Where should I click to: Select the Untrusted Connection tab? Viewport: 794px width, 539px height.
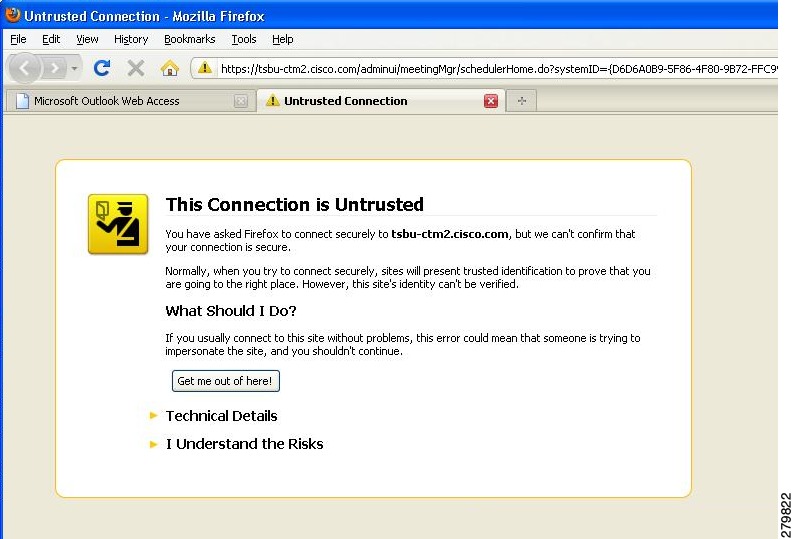coord(381,101)
